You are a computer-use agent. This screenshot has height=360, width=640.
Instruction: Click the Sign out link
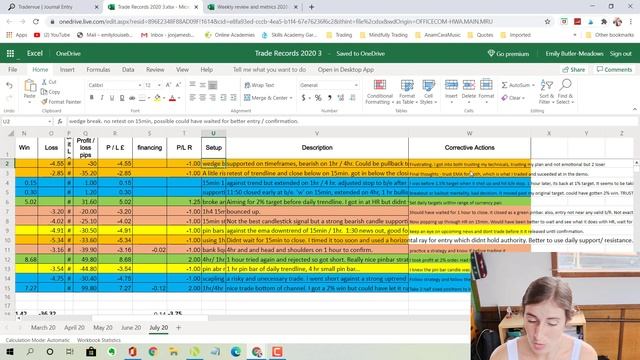tap(620, 53)
